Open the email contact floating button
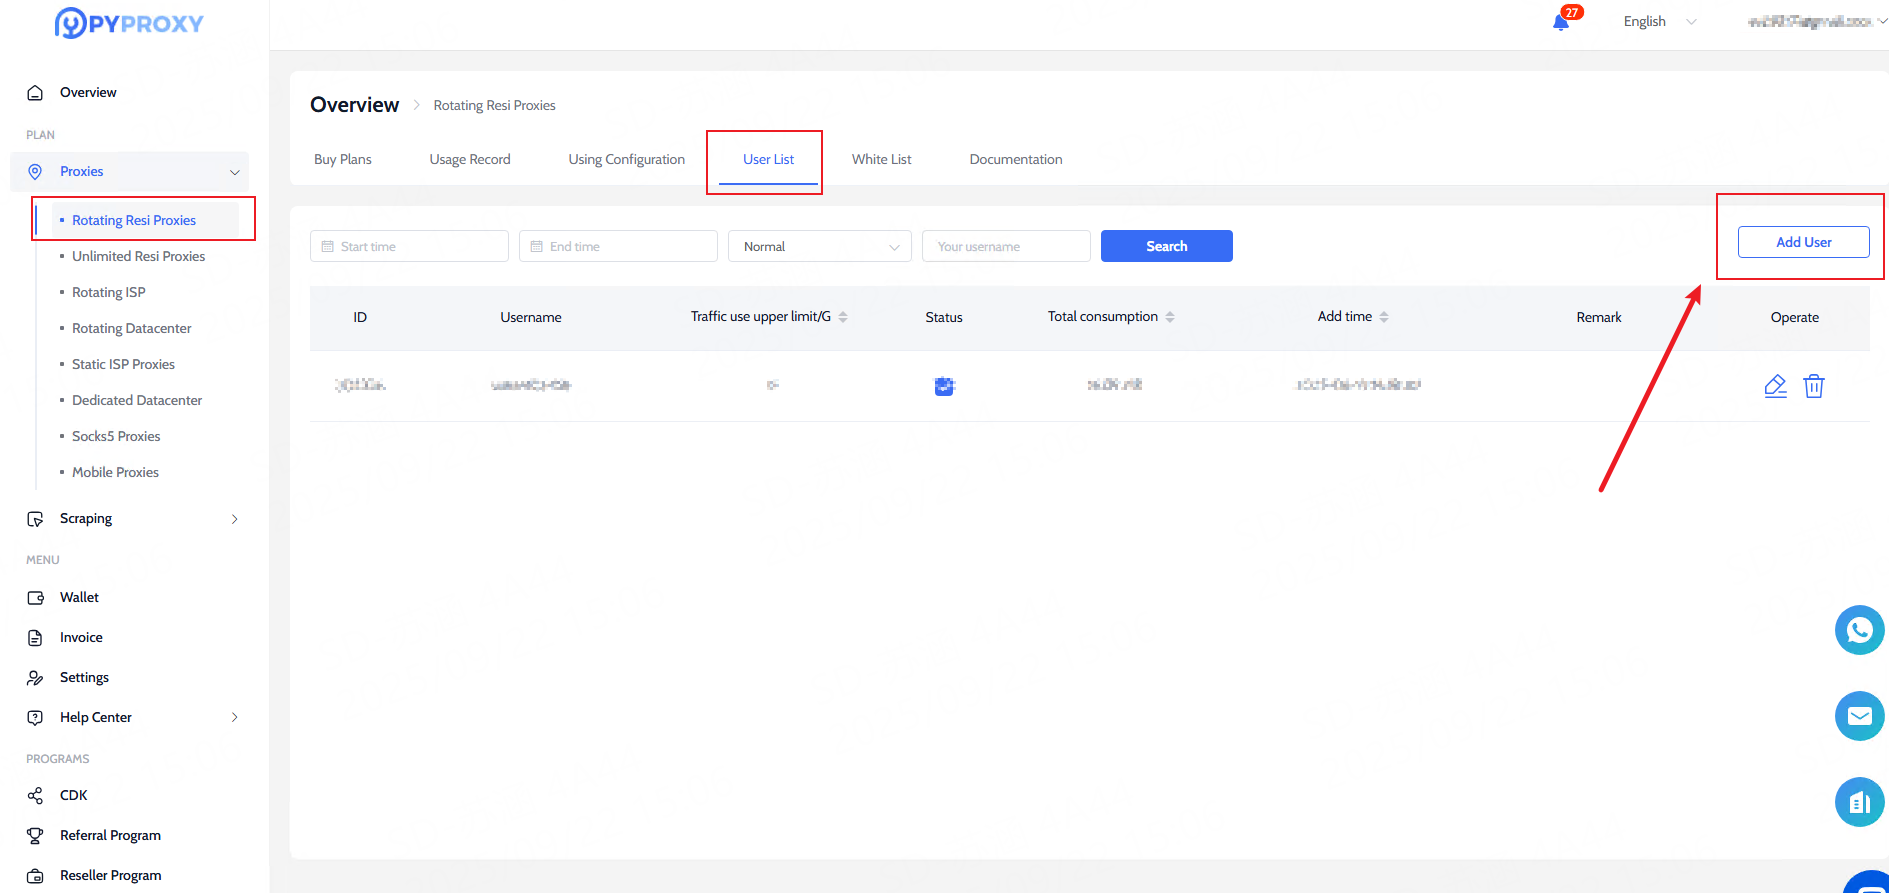This screenshot has width=1889, height=893. click(1859, 716)
